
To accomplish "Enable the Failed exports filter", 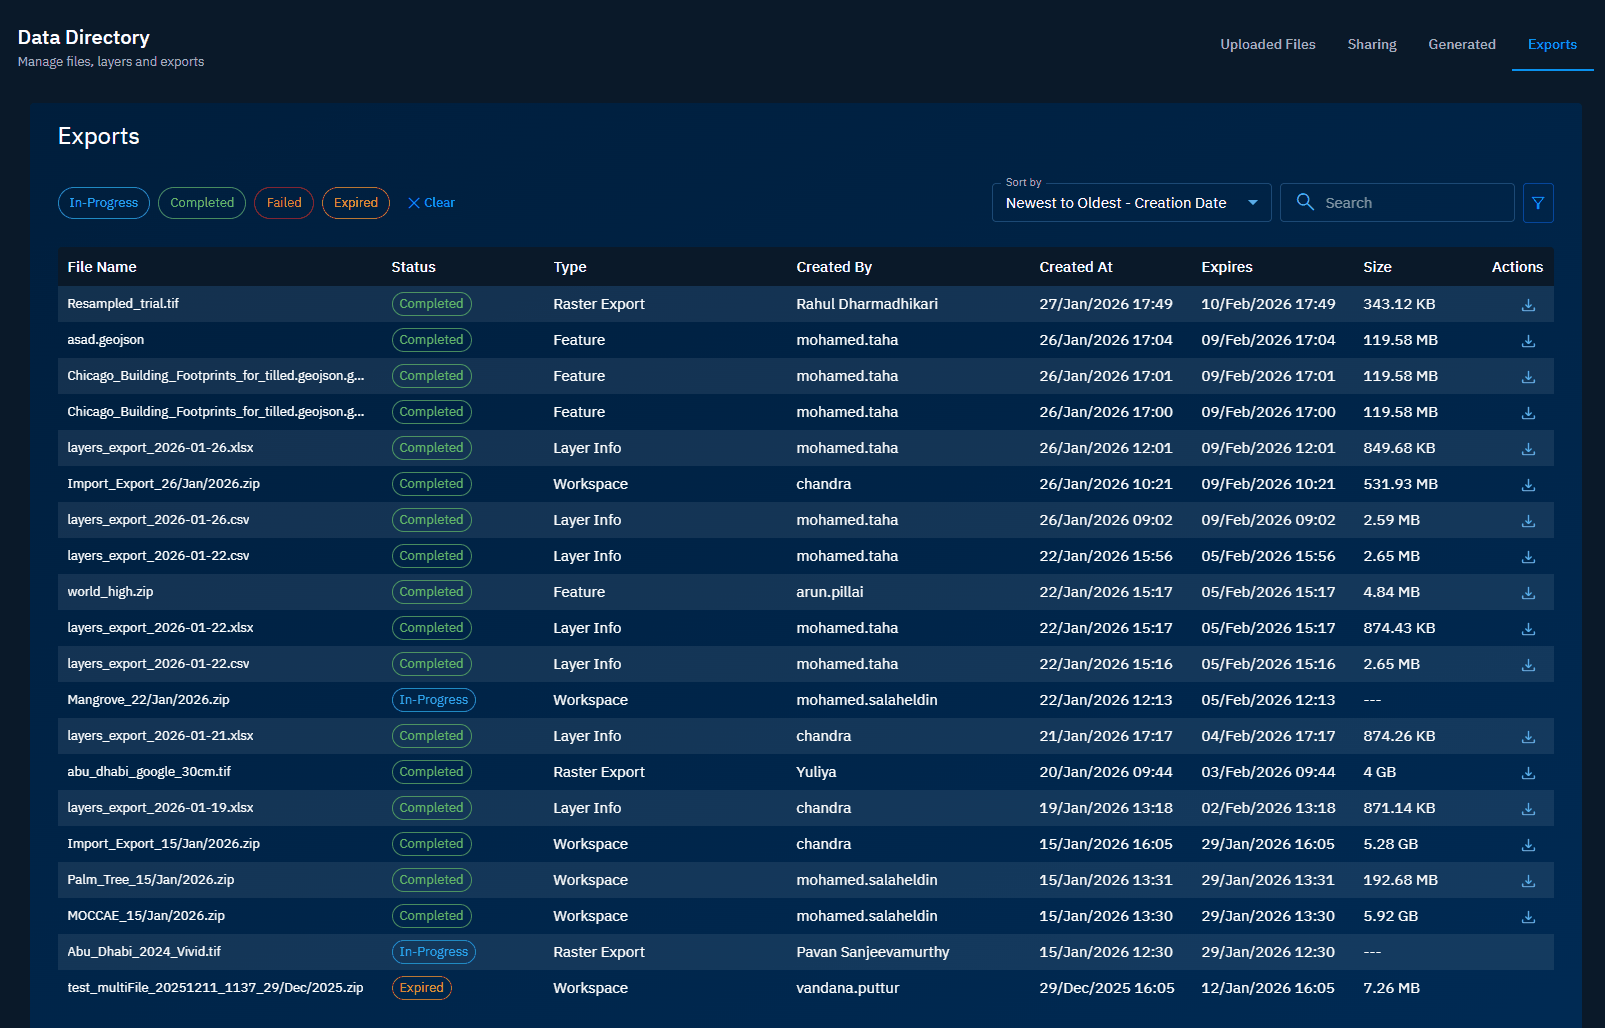I will click(283, 202).
